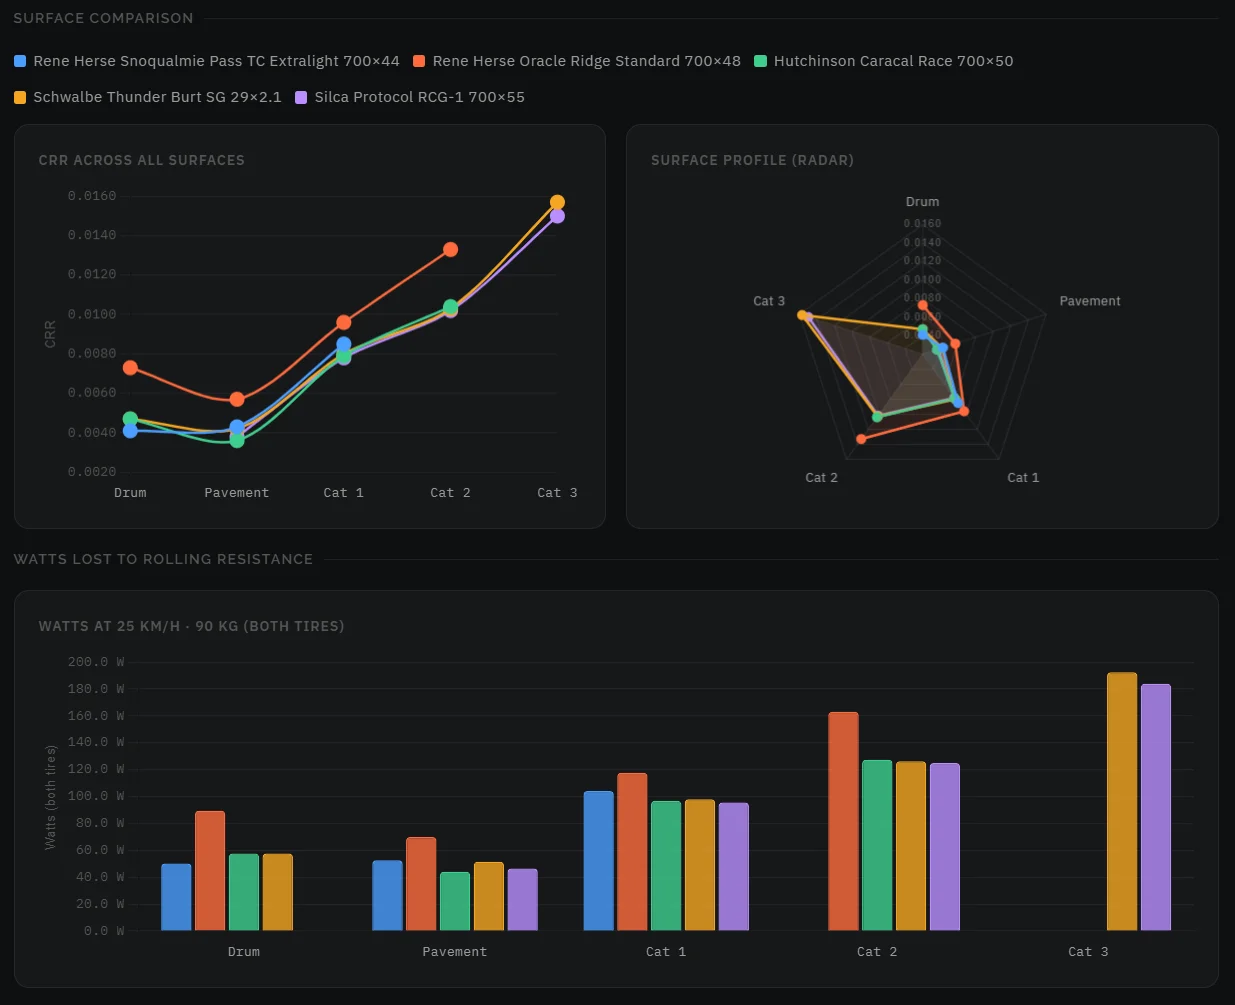The image size is (1235, 1005).
Task: Click the purple Cat 1 bar in the watts chart
Action: click(734, 867)
